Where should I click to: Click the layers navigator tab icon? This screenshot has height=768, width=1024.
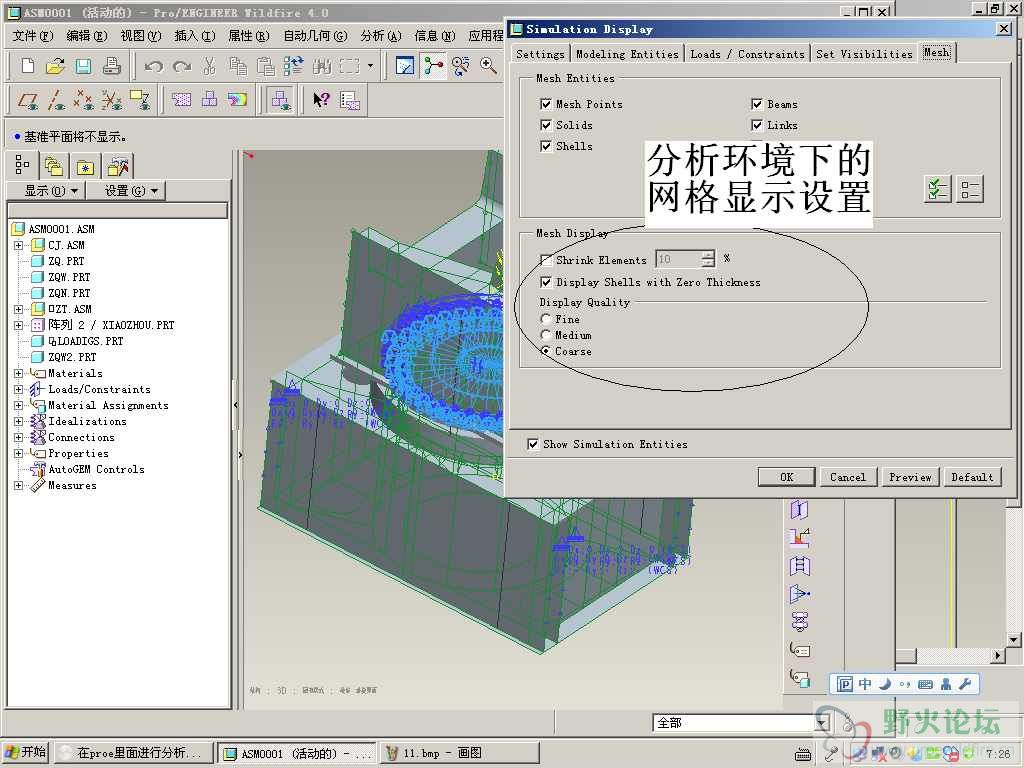[54, 167]
